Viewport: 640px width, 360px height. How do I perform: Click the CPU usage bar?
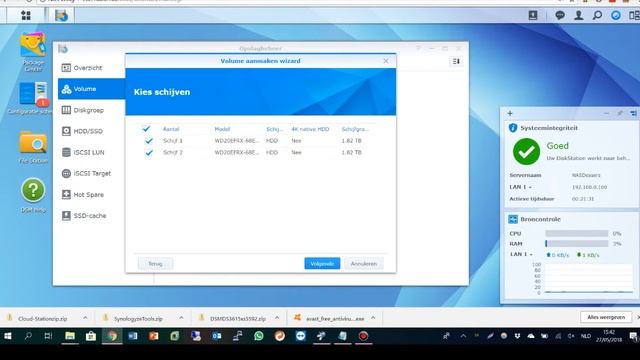tap(576, 233)
